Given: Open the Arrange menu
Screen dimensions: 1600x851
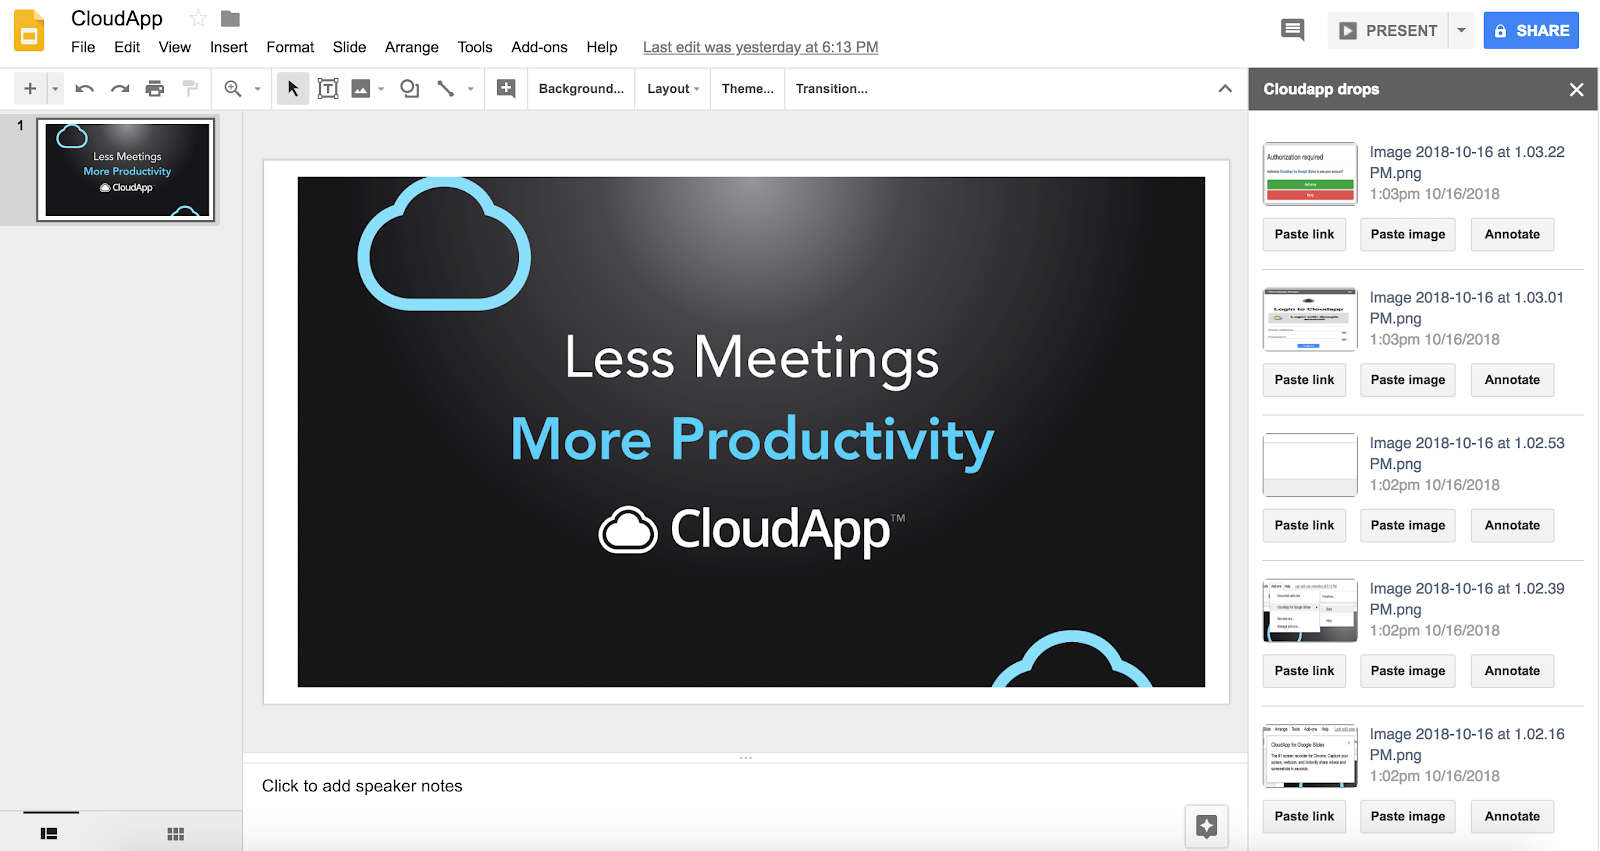Looking at the screenshot, I should point(412,47).
